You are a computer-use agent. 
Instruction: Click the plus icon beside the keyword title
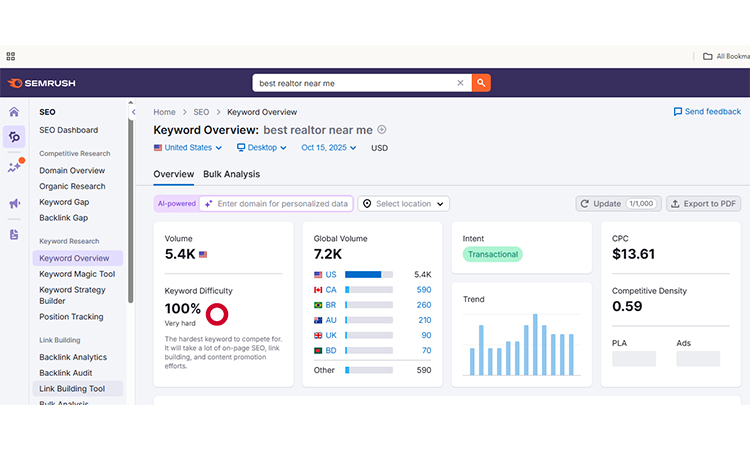tap(382, 130)
